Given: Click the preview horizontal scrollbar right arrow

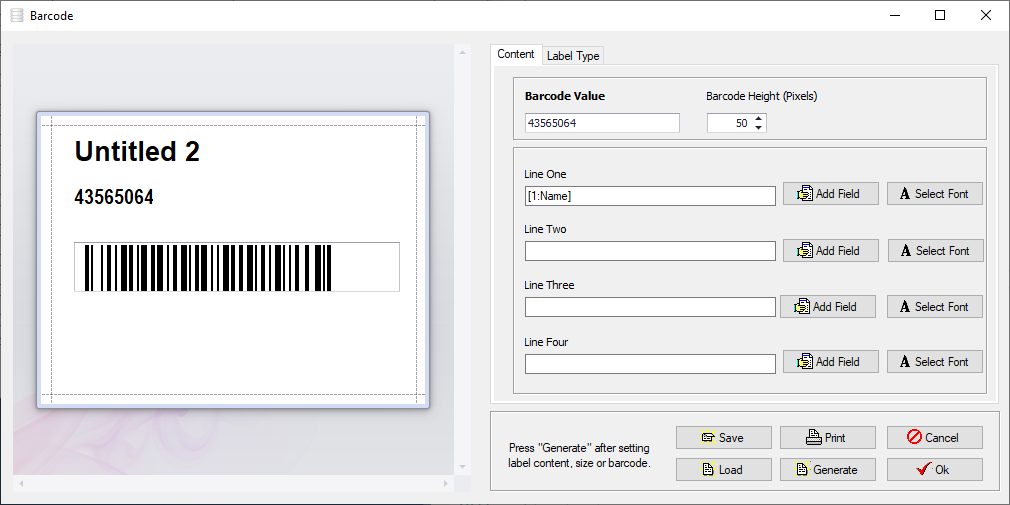Looking at the screenshot, I should [446, 483].
